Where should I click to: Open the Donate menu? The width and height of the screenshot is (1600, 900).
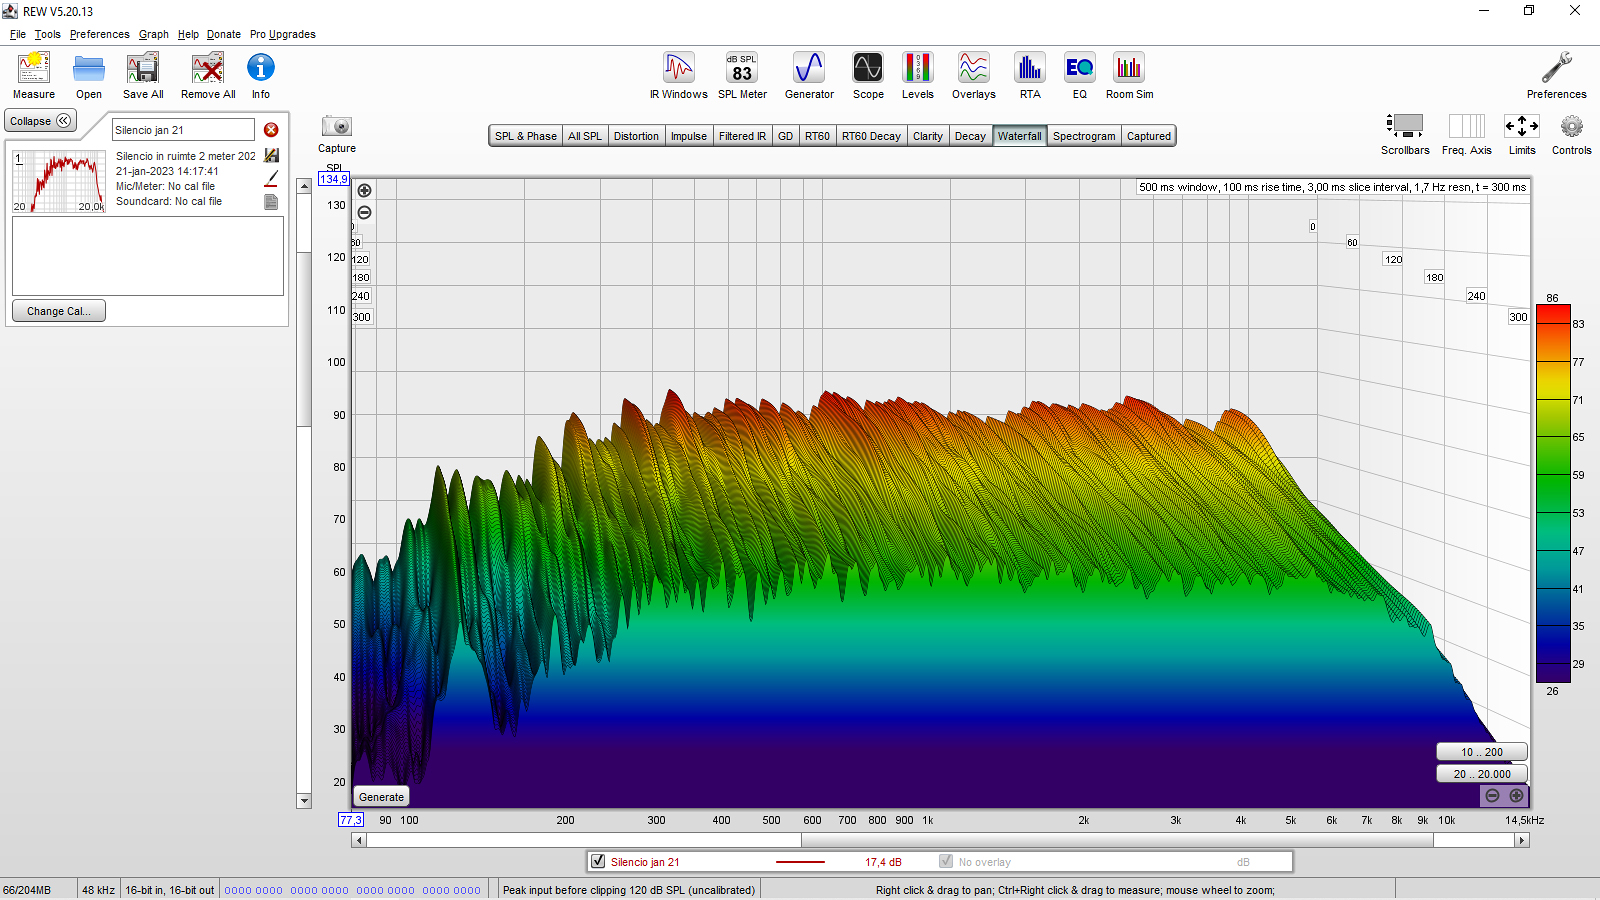[224, 34]
